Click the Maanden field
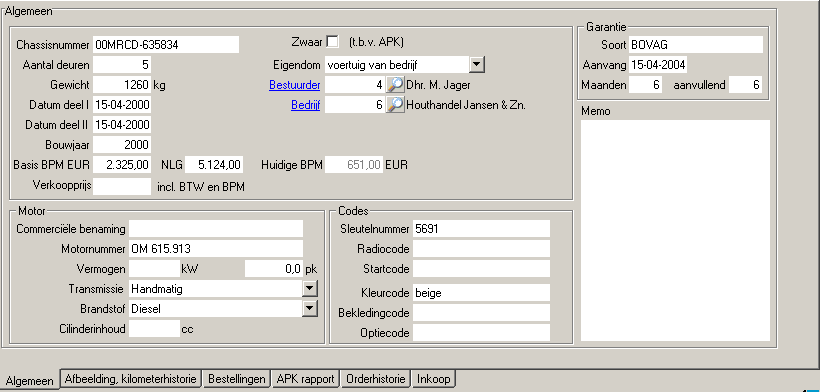This screenshot has height=392, width=820. (x=645, y=85)
